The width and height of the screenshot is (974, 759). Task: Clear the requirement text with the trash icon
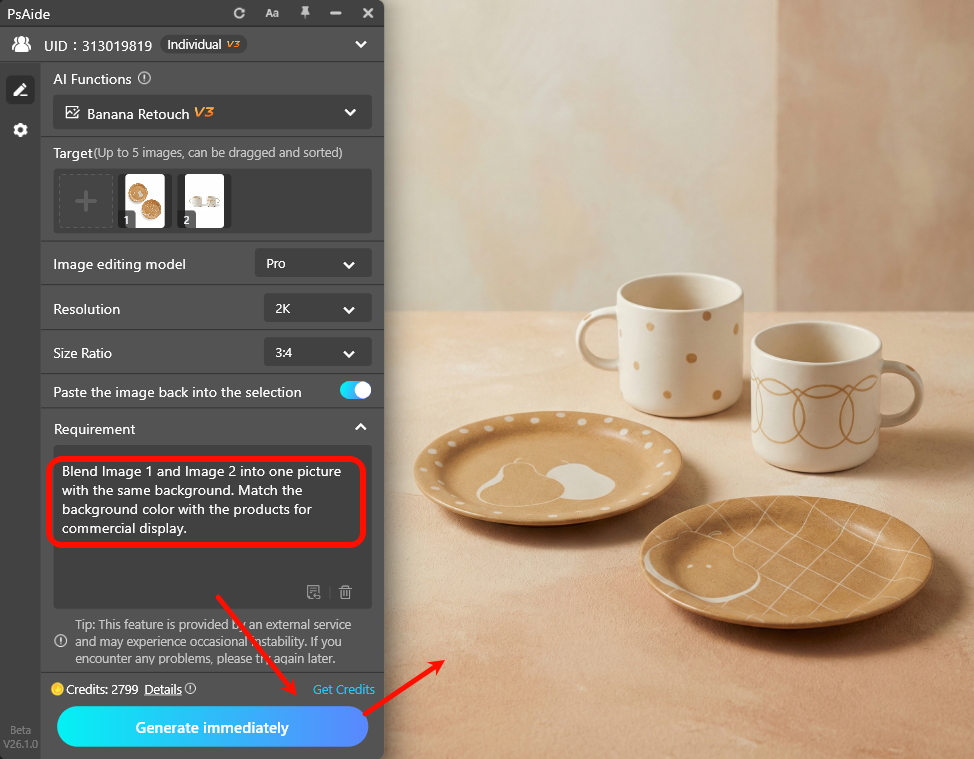pos(345,592)
